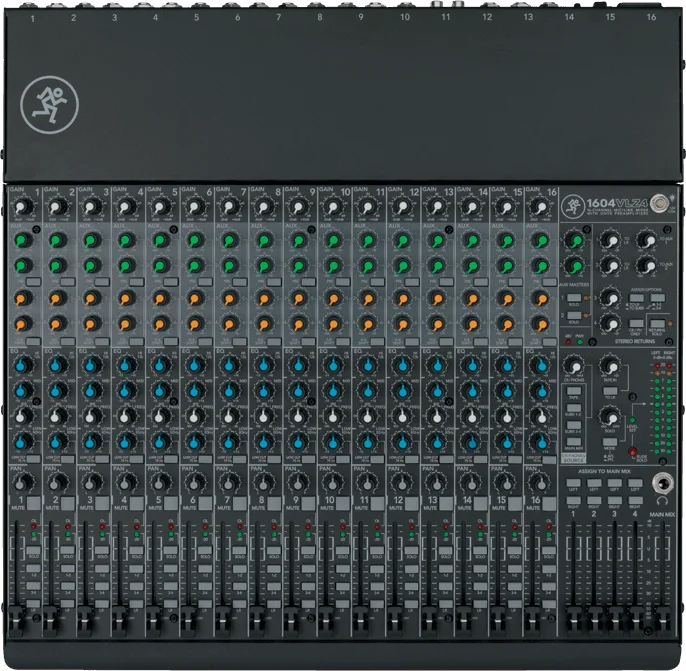Click the MID EQ knob on channel 9
Screen dimensions: 686x671
point(298,390)
